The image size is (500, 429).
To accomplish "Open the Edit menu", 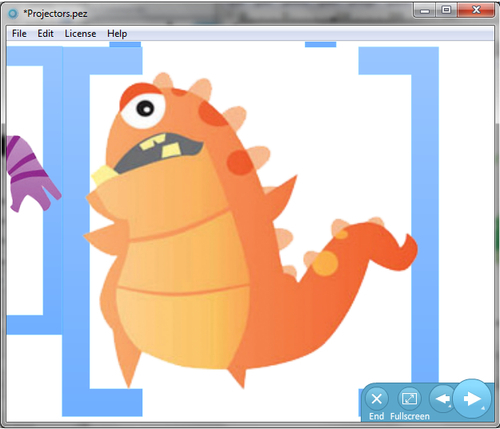I will (x=45, y=34).
